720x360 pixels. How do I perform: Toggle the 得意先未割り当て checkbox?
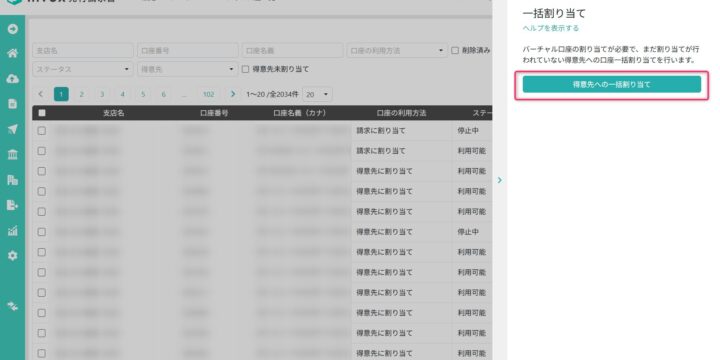[x=245, y=69]
